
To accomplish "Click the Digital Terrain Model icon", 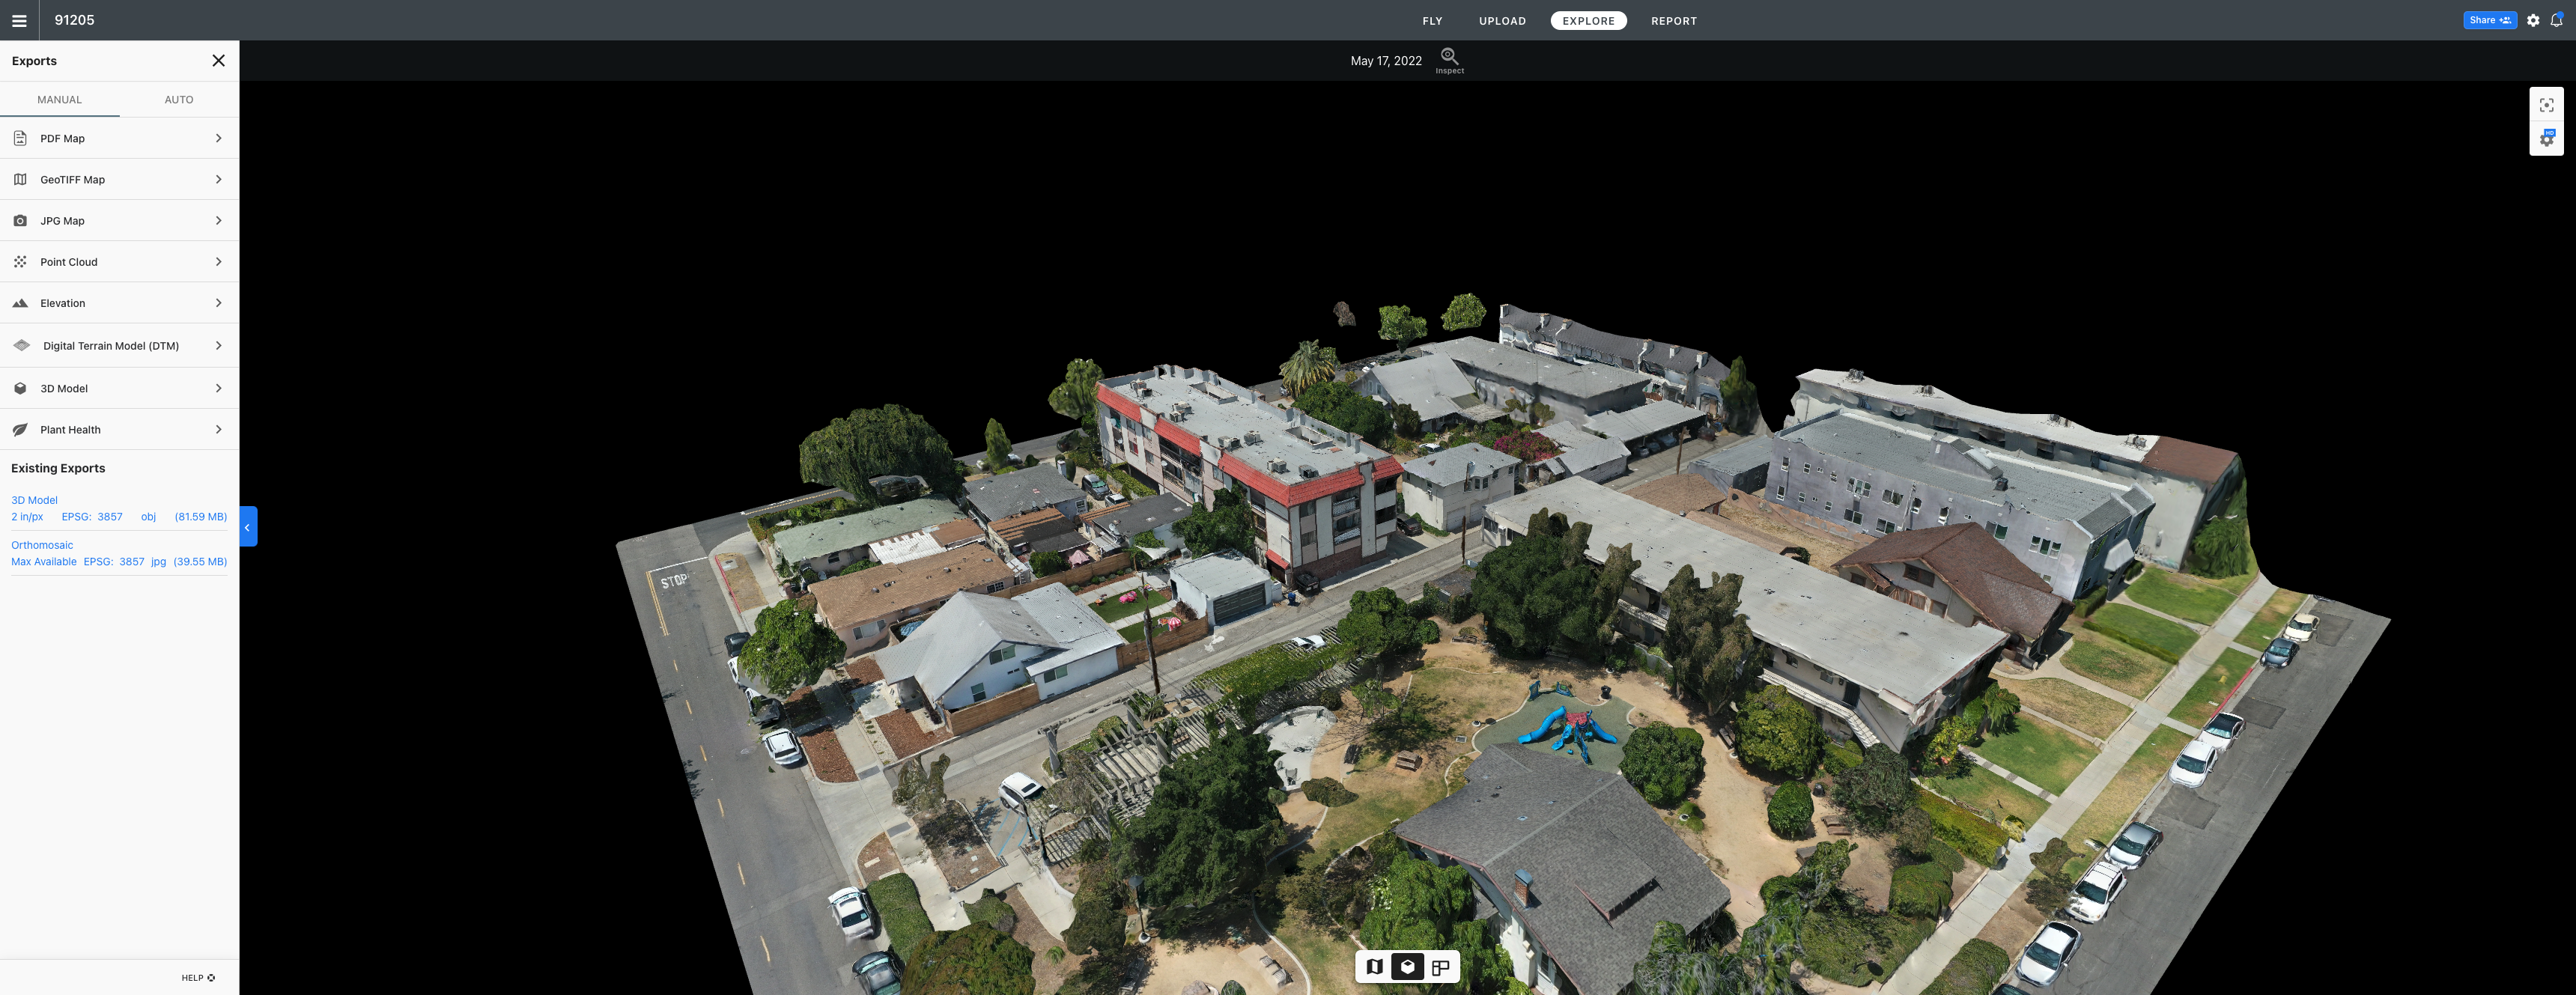I will pos(21,345).
